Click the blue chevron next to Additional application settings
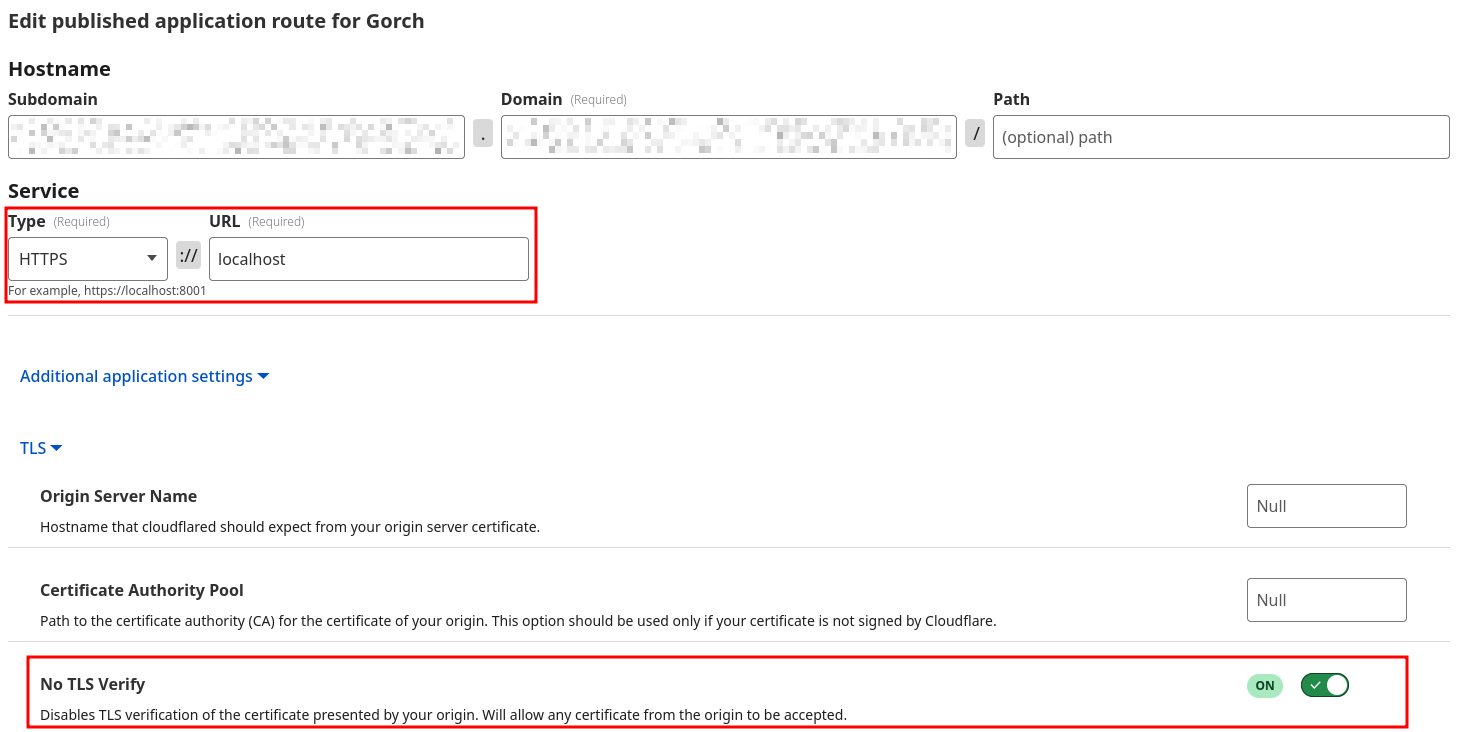The width and height of the screenshot is (1460, 732). [x=263, y=376]
